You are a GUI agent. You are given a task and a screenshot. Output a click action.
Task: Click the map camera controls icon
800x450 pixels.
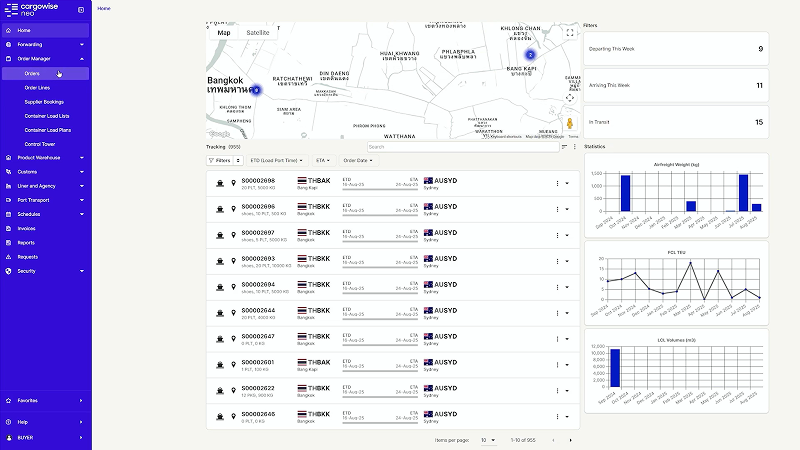(x=570, y=98)
